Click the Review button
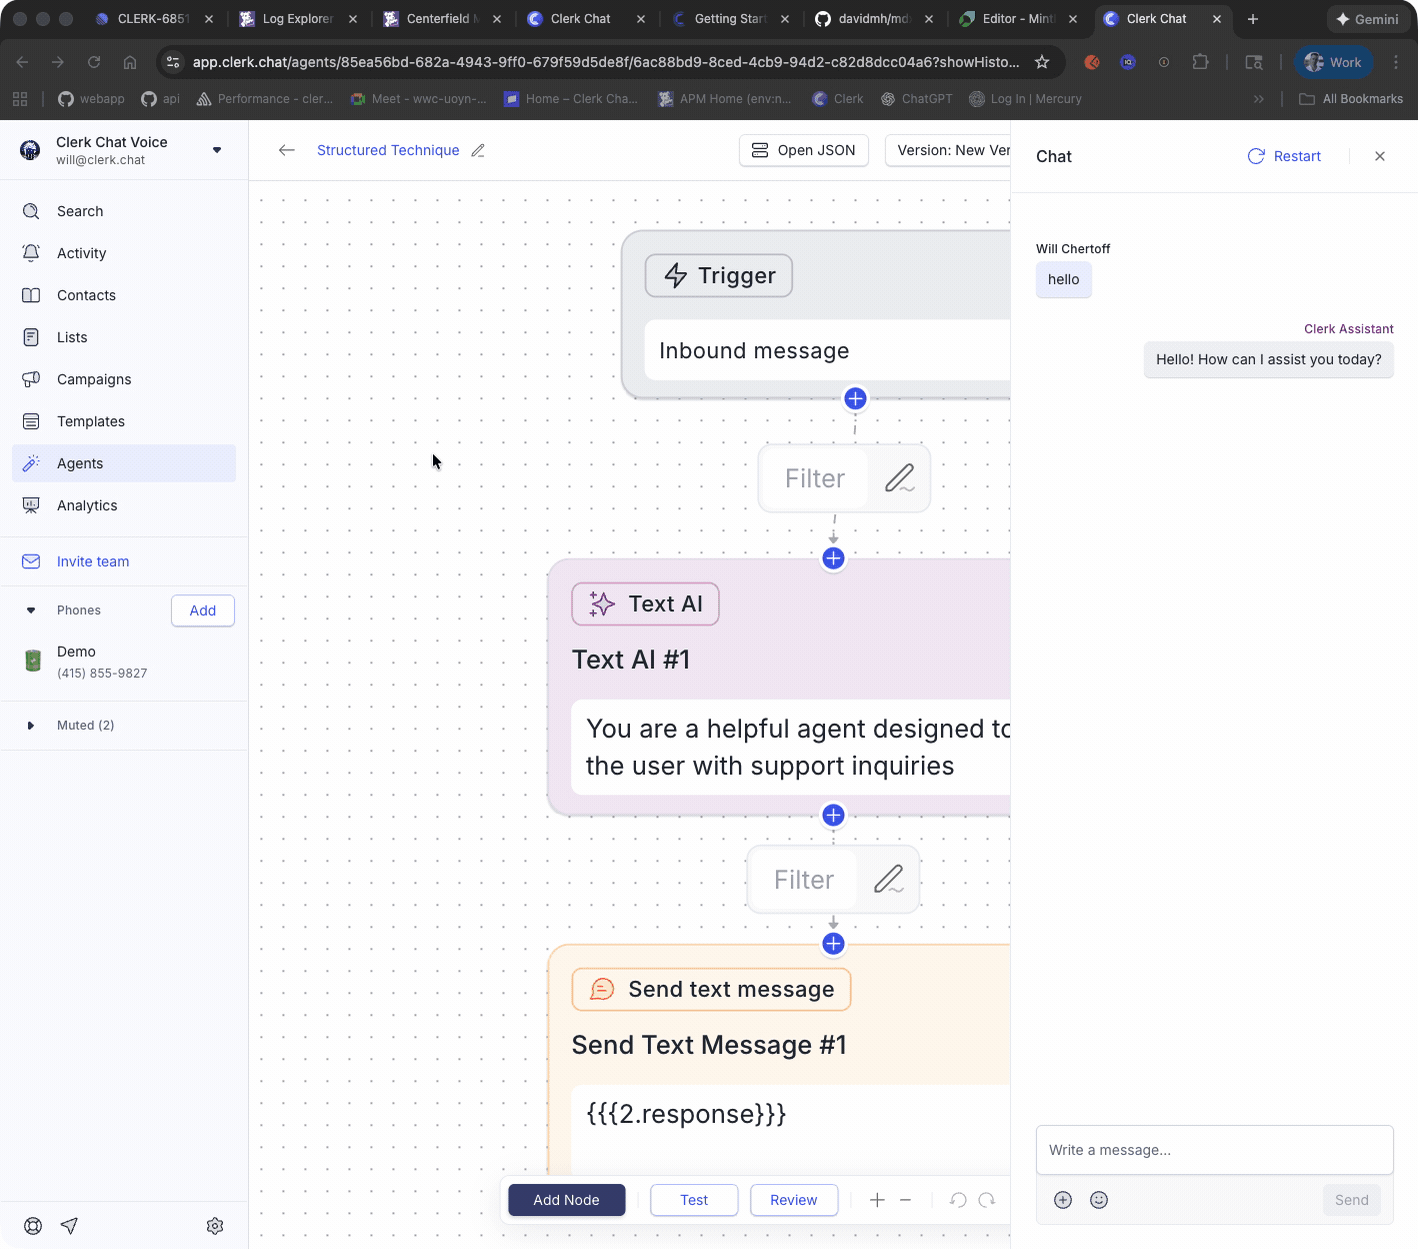This screenshot has width=1418, height=1249. [794, 1200]
